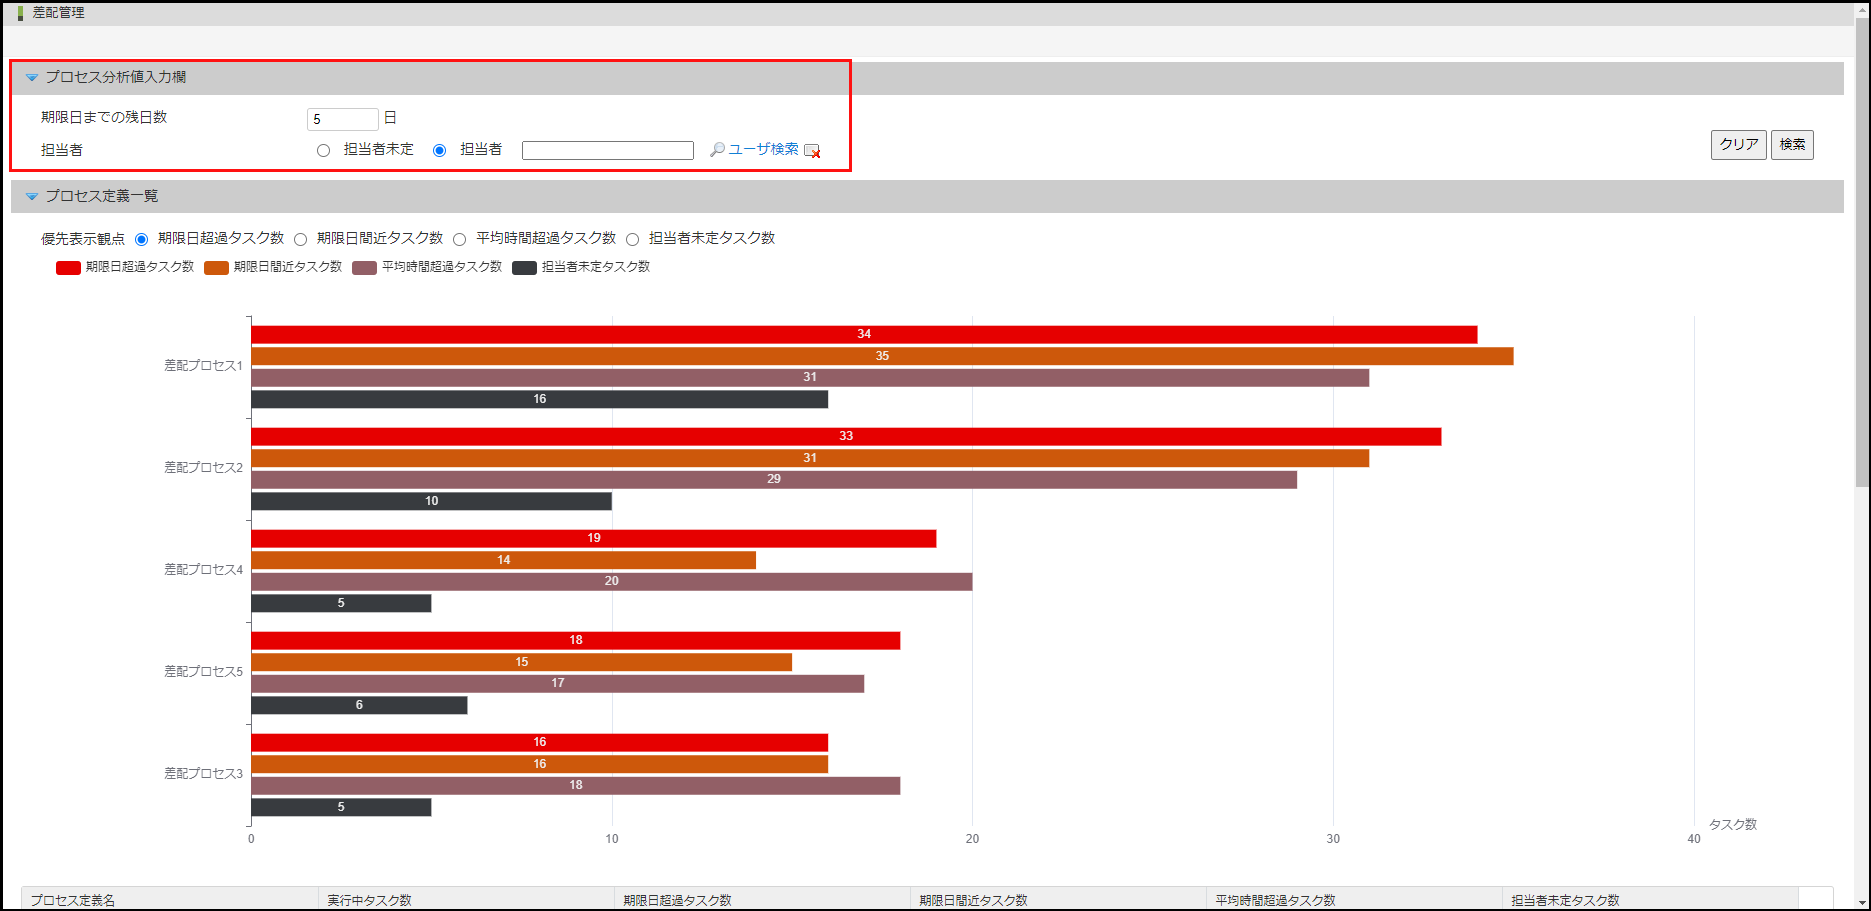Select the 担当者未定 radio in the 担当者 row
The width and height of the screenshot is (1871, 911).
pos(323,150)
